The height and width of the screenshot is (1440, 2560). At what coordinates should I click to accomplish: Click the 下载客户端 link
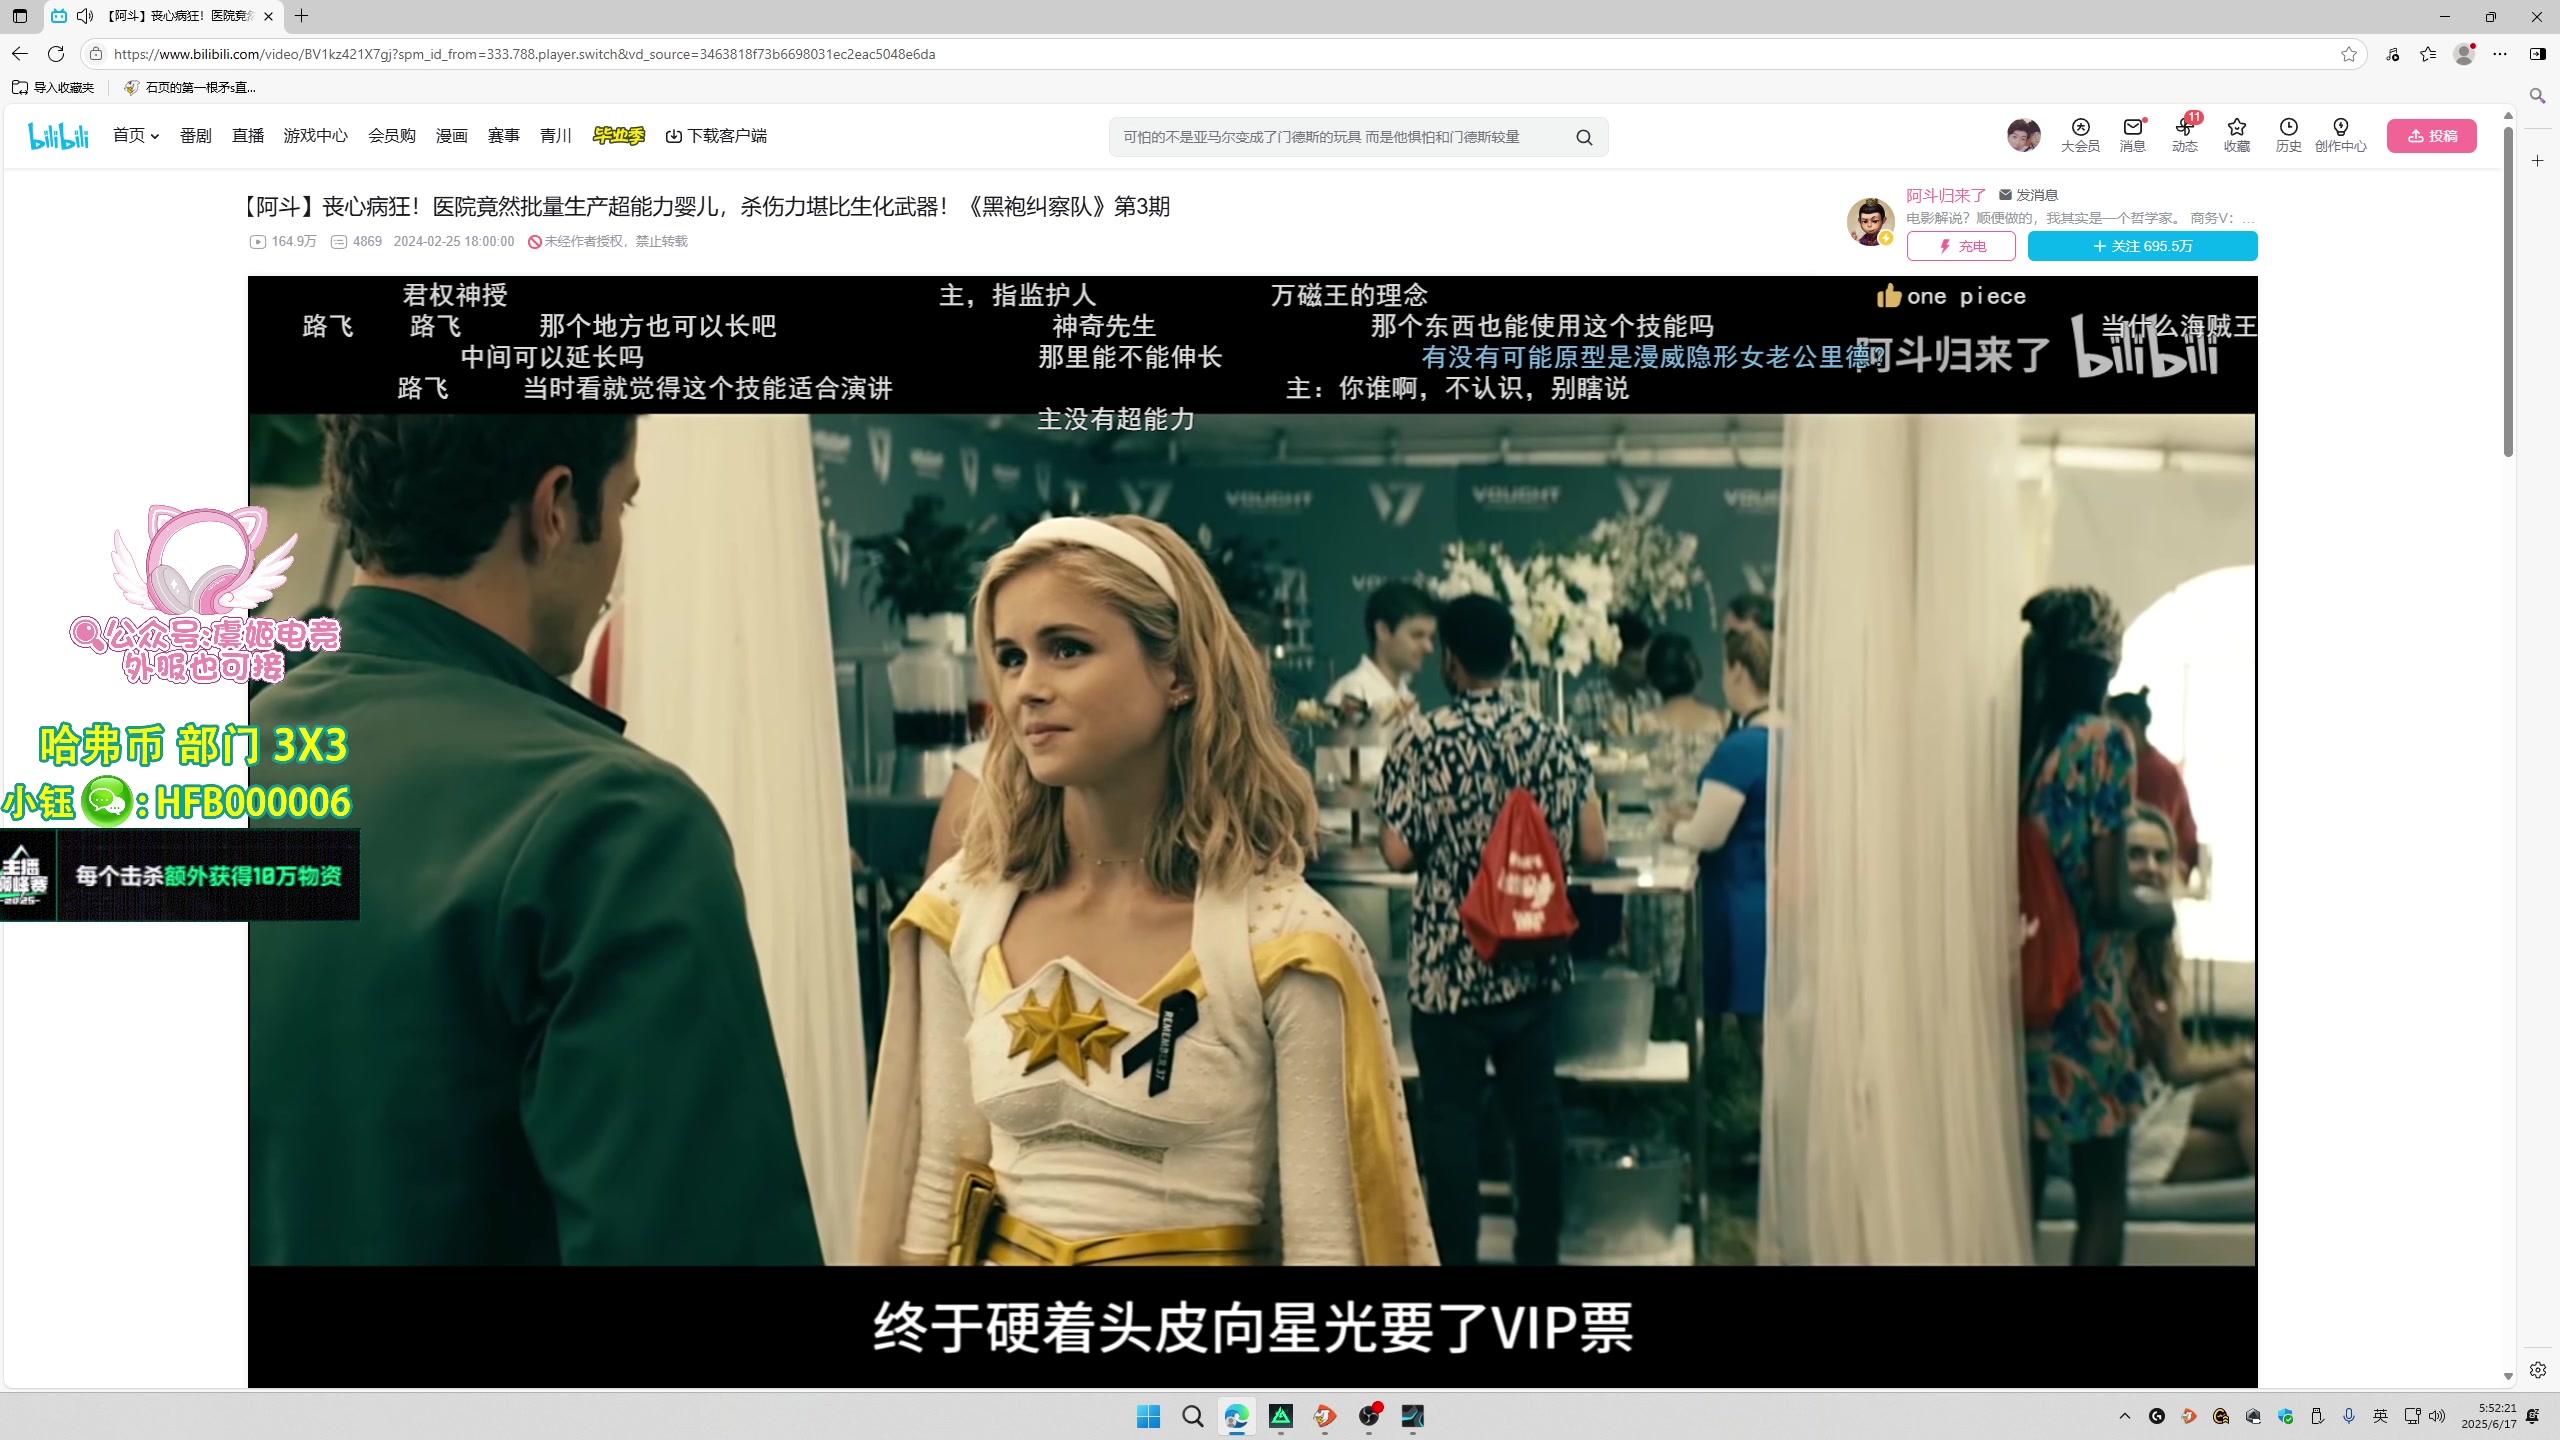(716, 136)
